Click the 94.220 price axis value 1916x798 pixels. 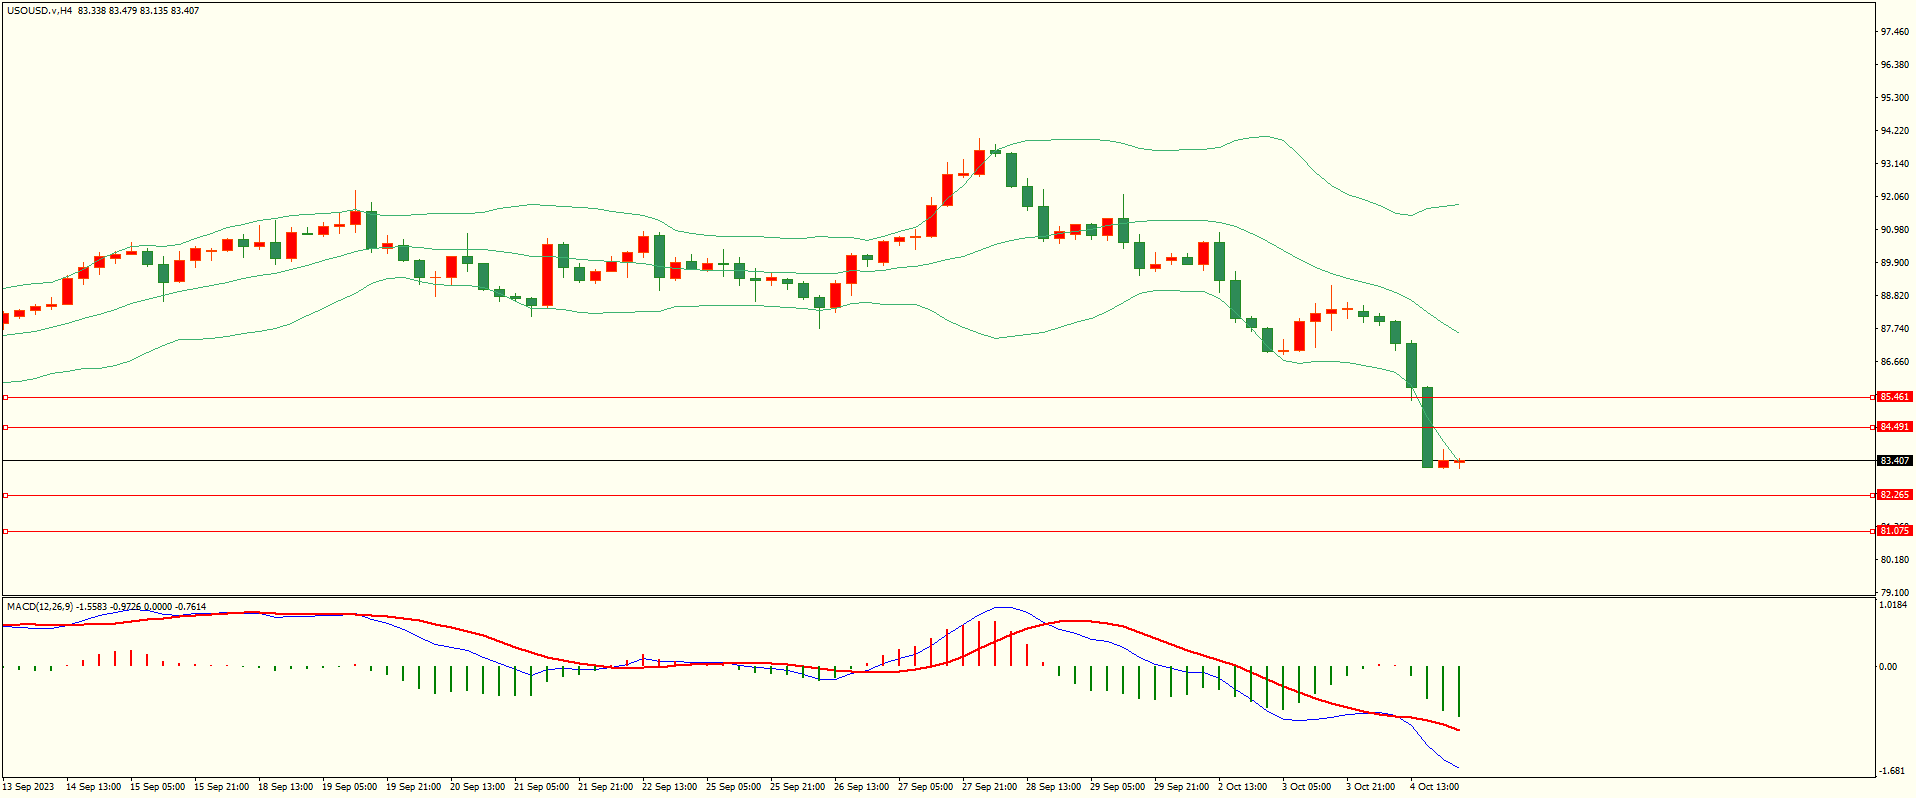[1894, 131]
